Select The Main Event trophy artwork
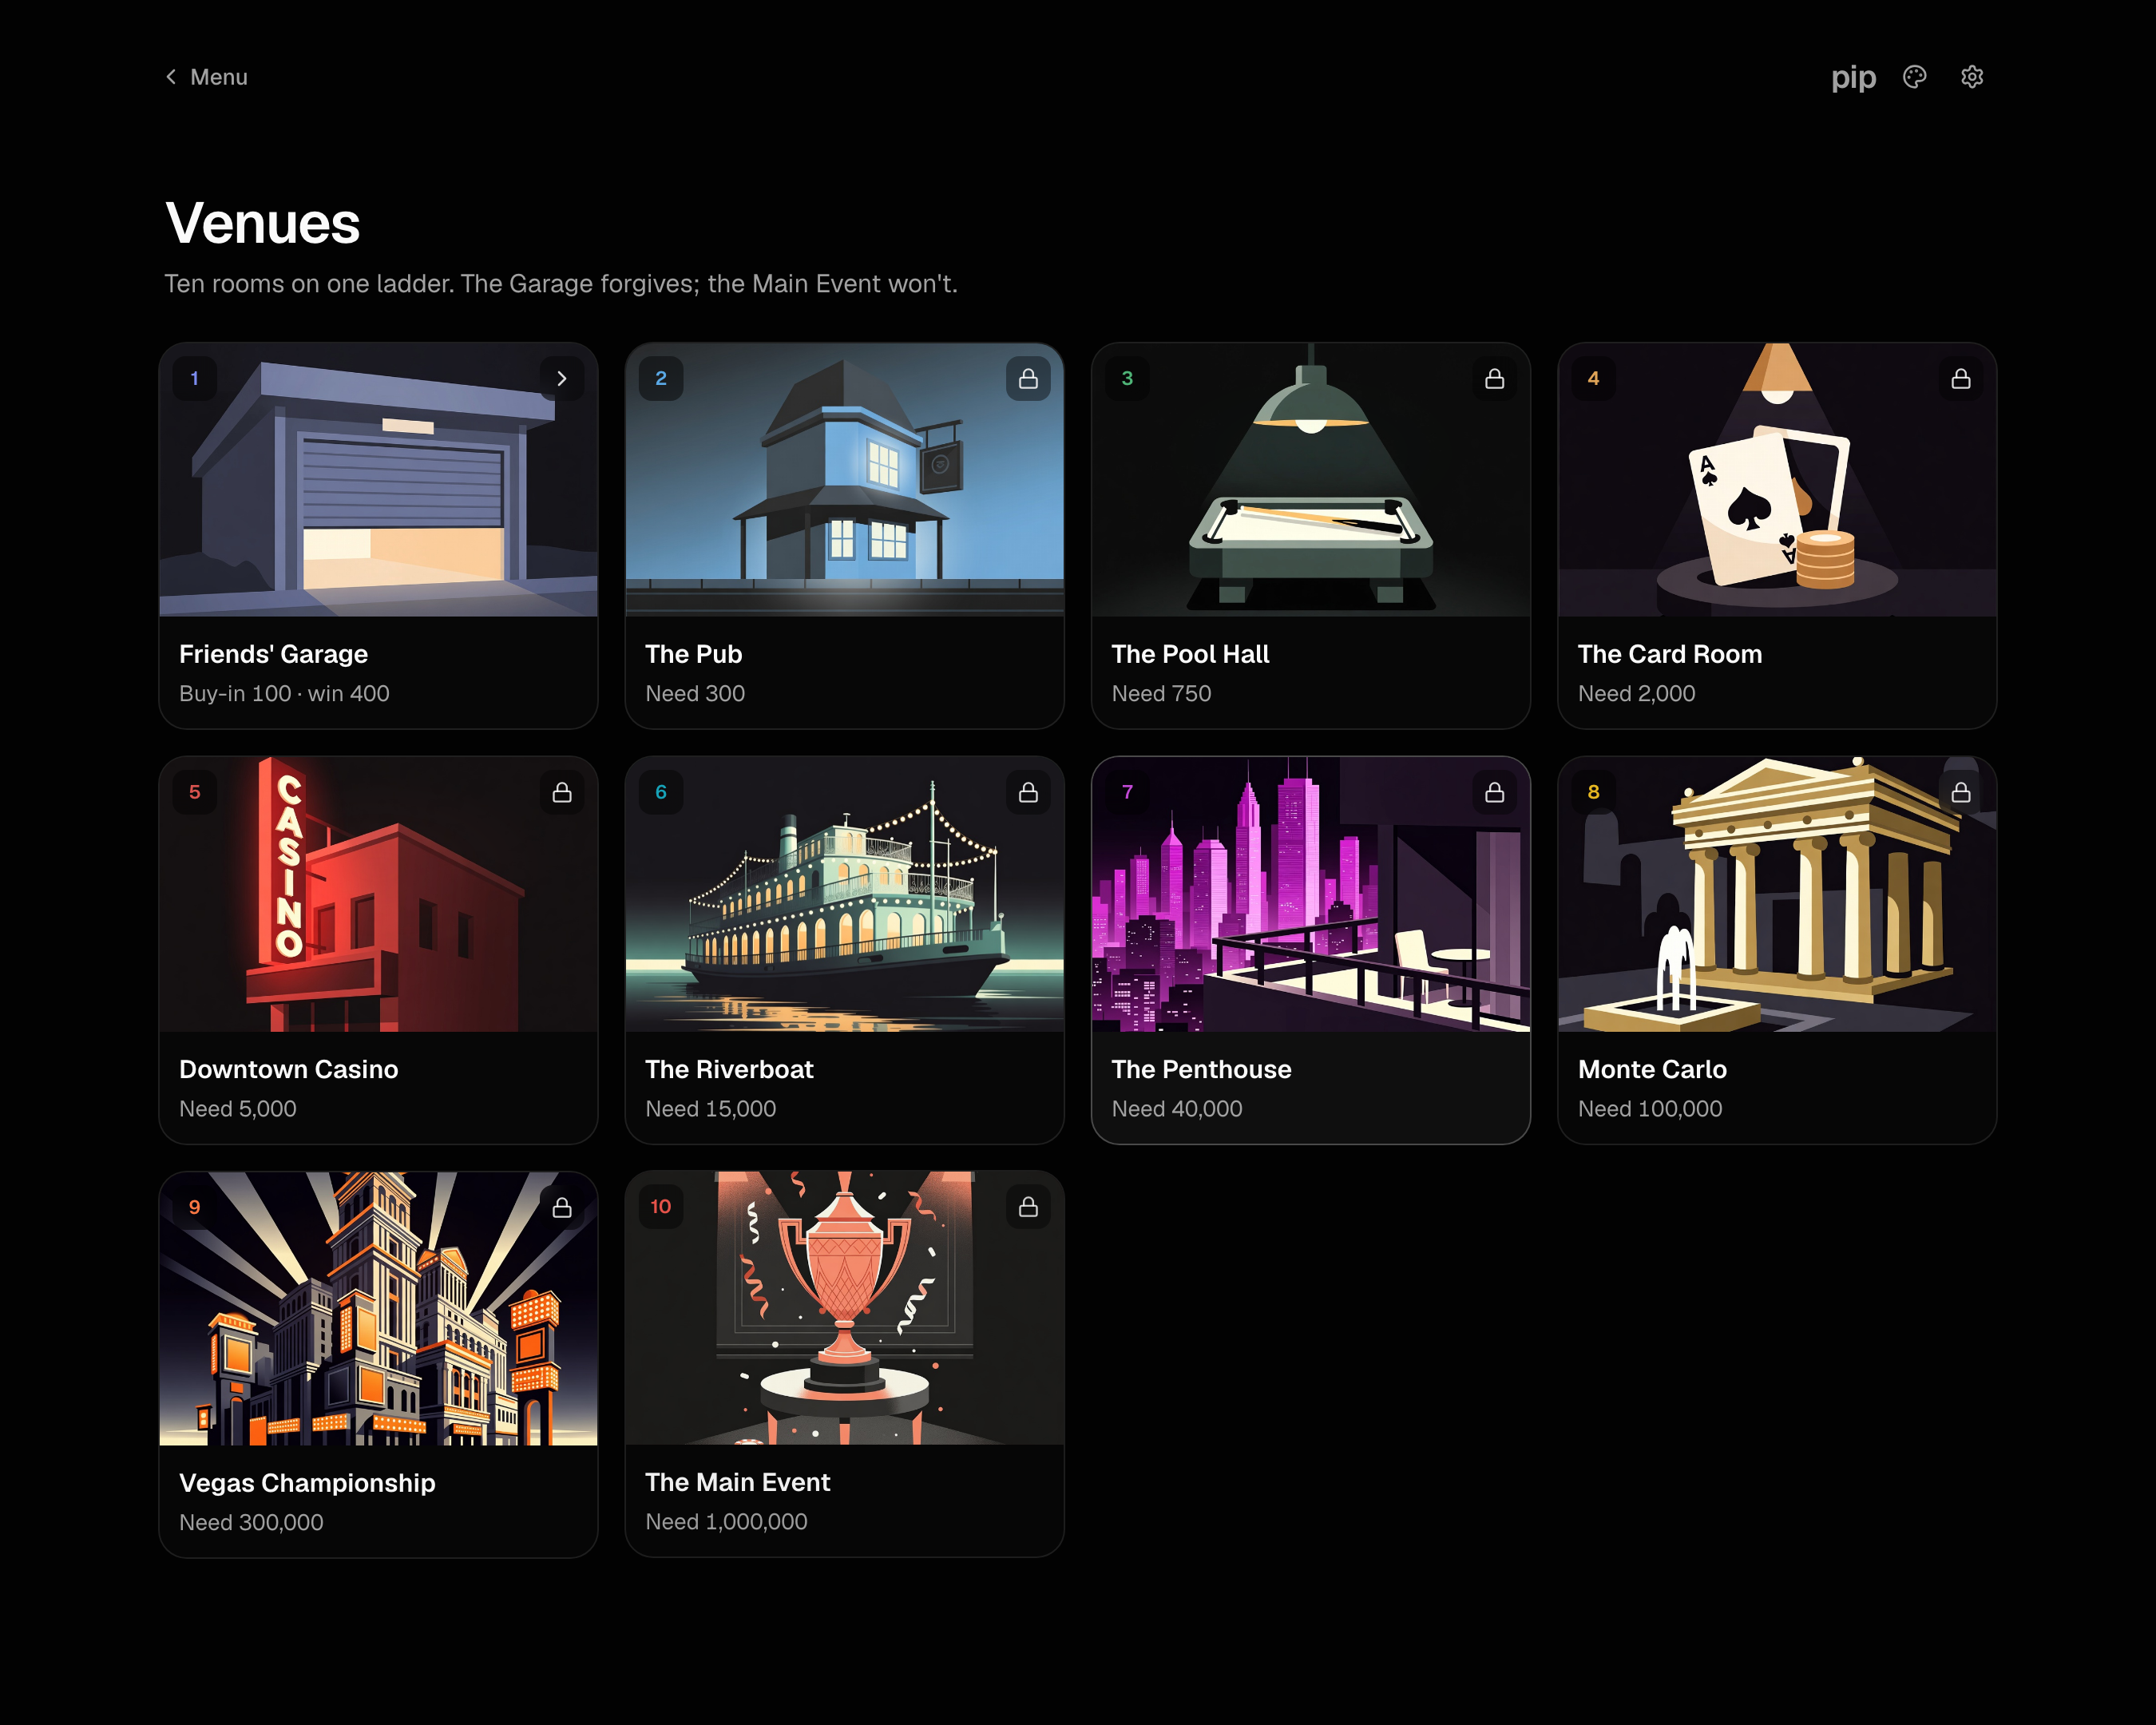The width and height of the screenshot is (2156, 1725). pos(844,1309)
